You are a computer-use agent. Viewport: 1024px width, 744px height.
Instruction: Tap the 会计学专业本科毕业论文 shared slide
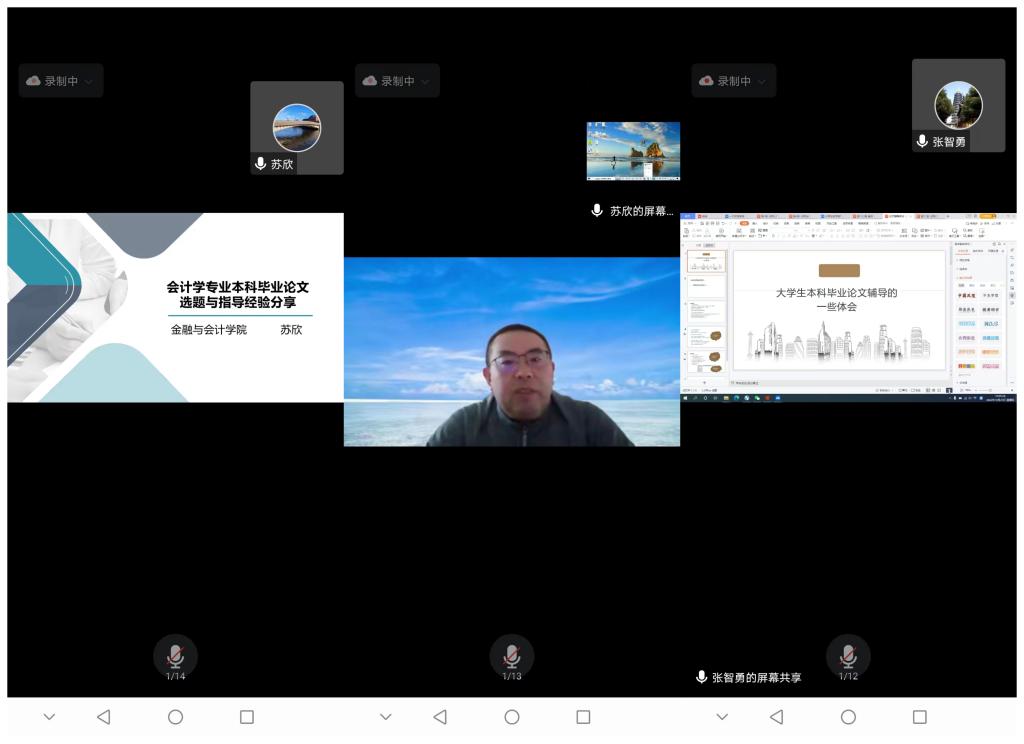pyautogui.click(x=175, y=307)
